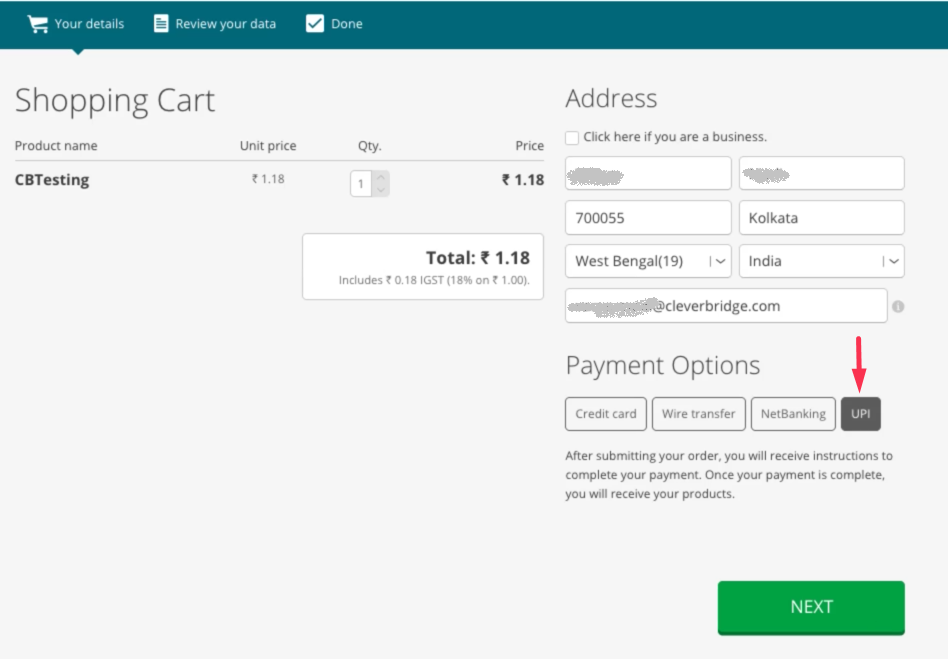Choose Wire transfer payment
The height and width of the screenshot is (659, 948).
click(698, 413)
